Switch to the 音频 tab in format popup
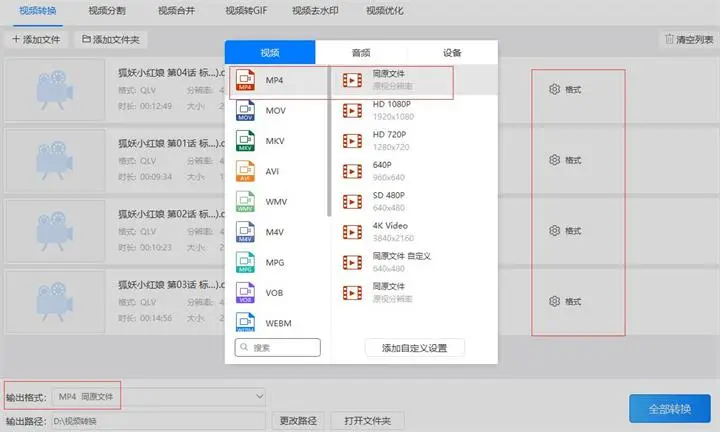 point(361,52)
